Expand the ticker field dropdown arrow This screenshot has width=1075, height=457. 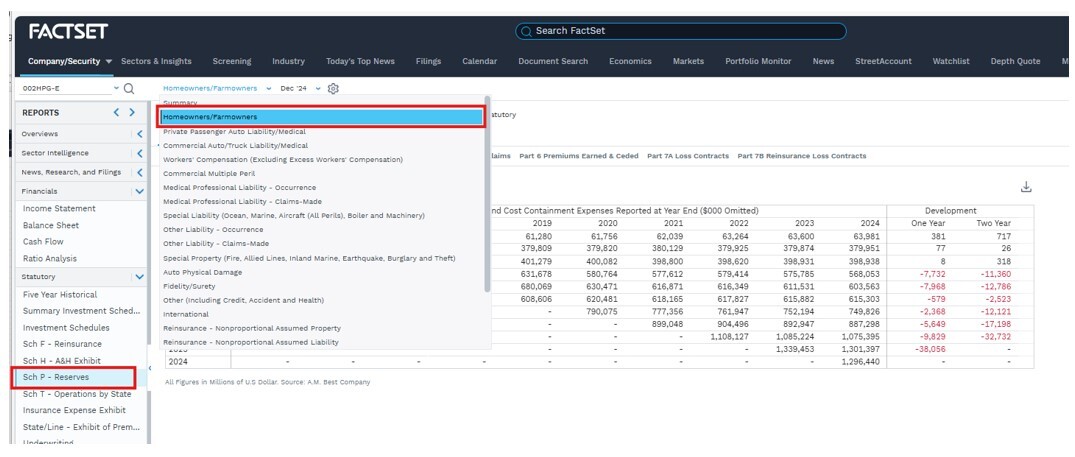click(116, 88)
